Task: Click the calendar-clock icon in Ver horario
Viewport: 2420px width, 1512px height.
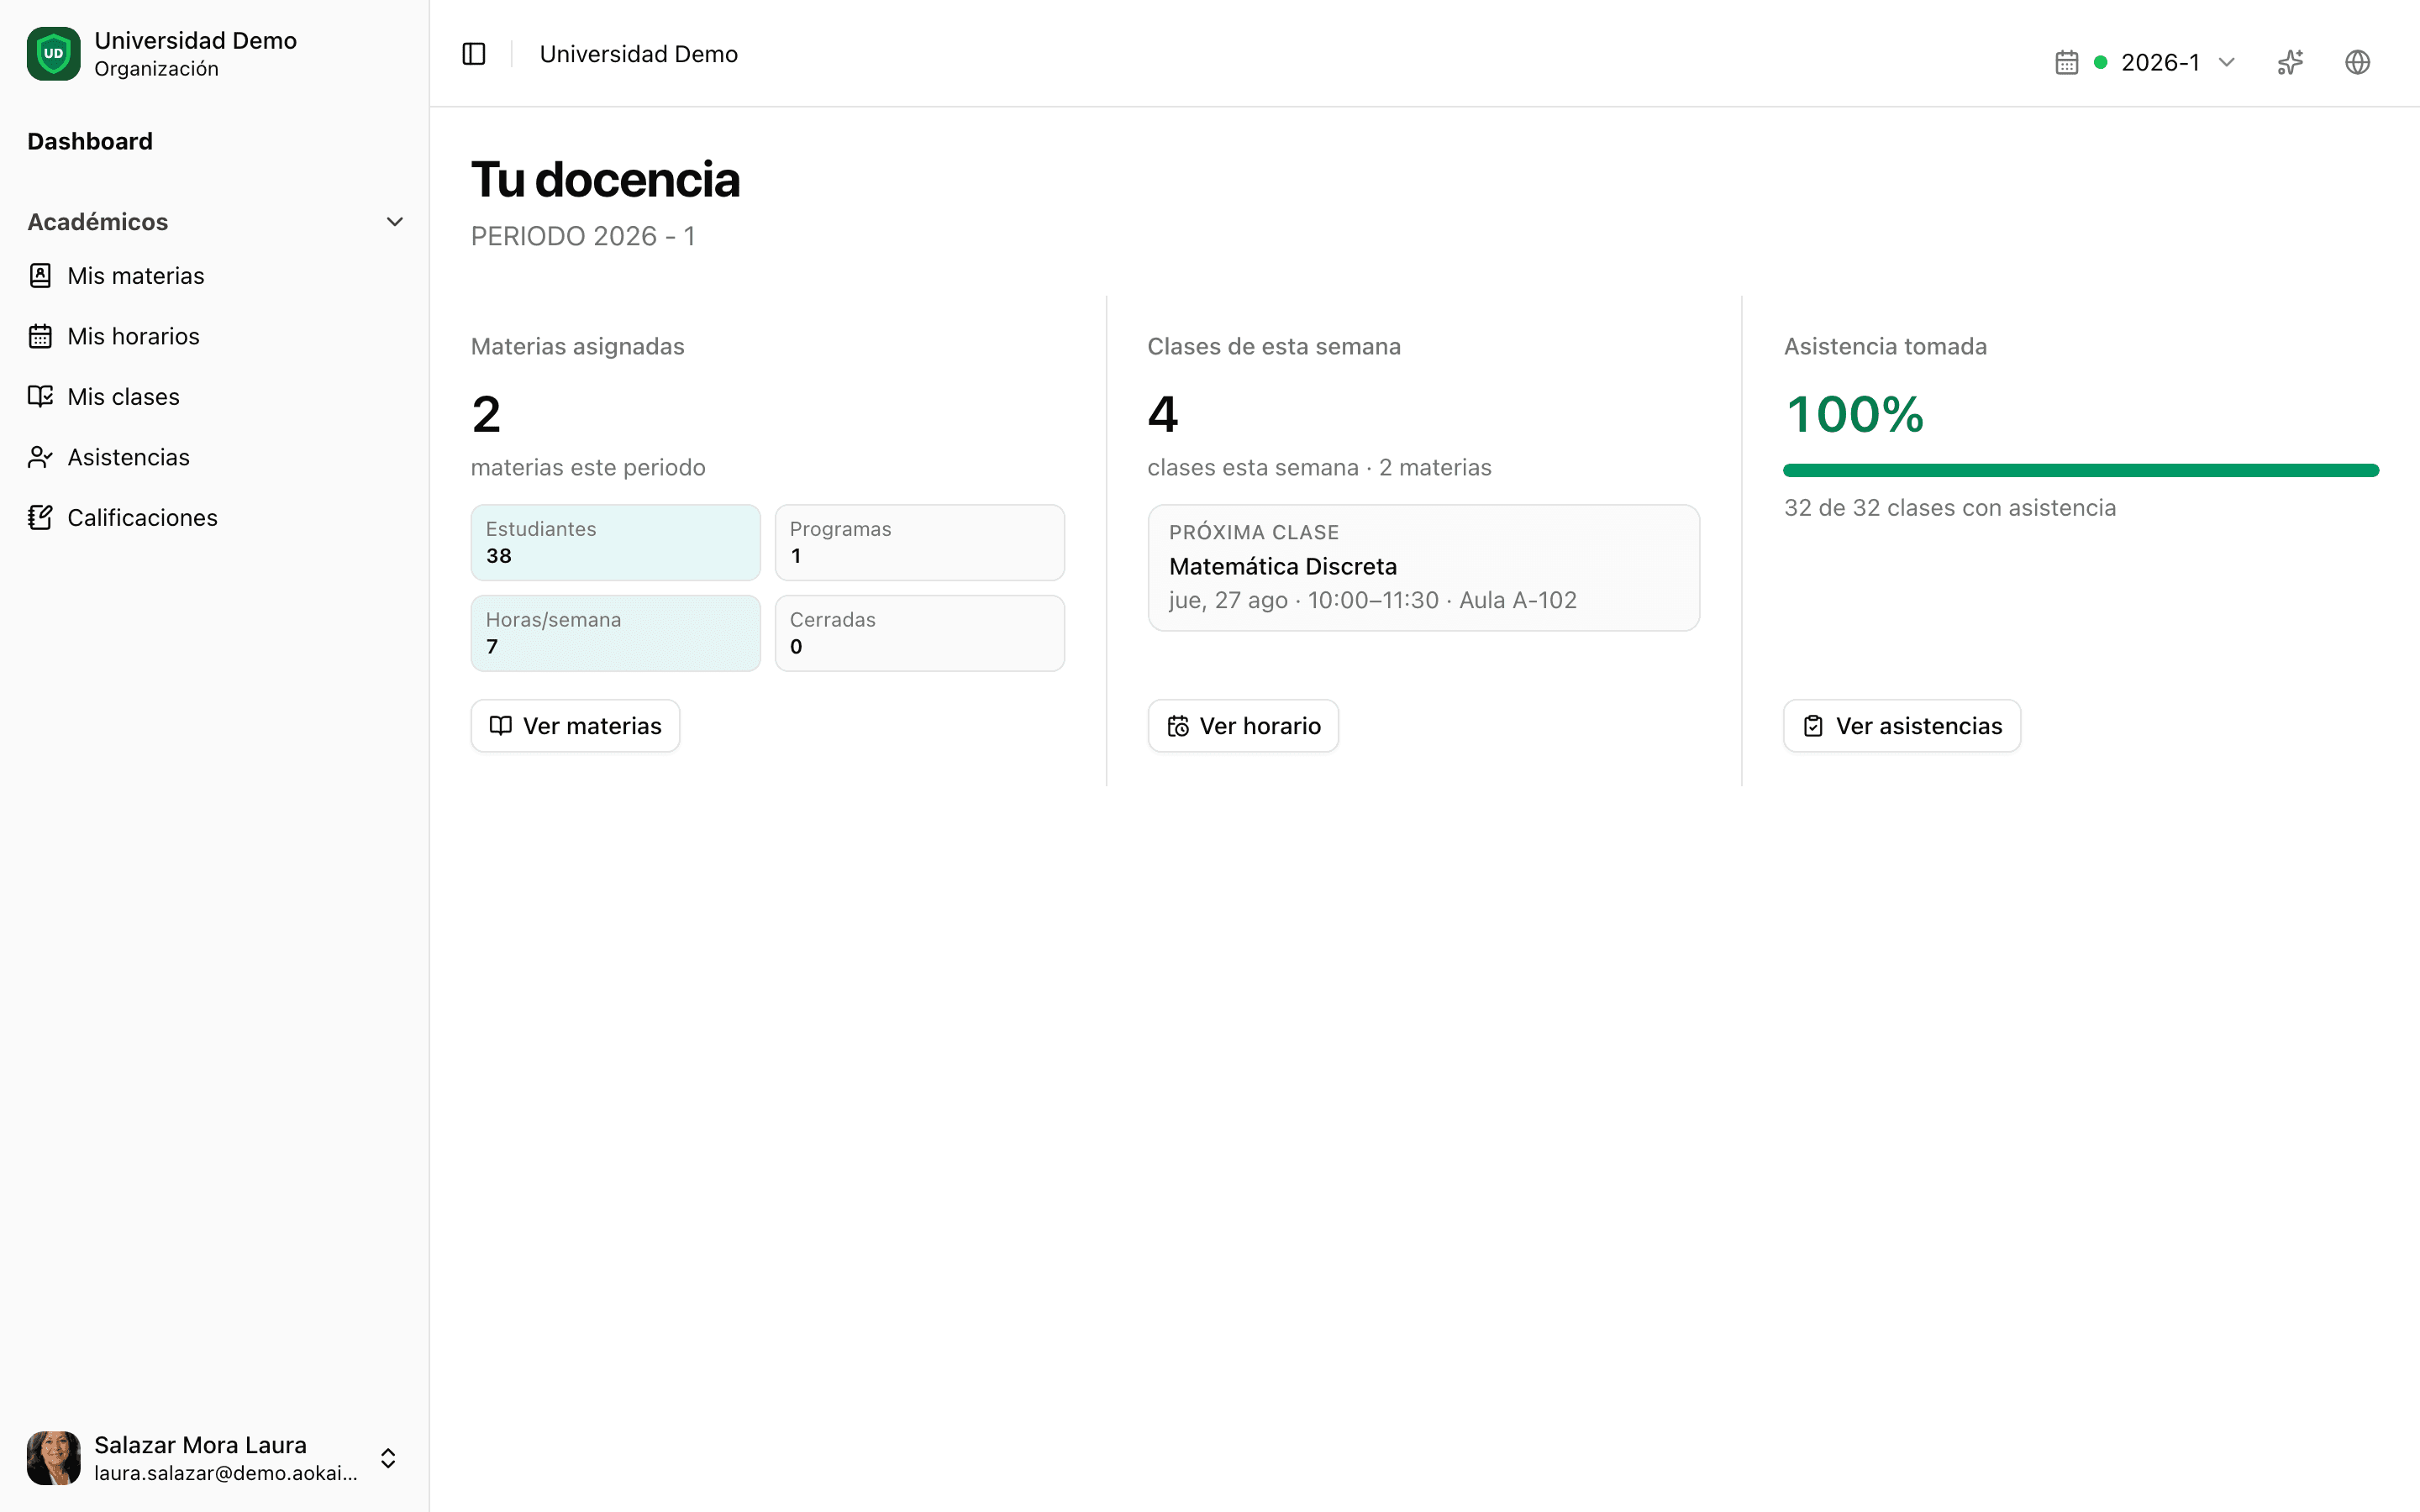Action: [x=1178, y=726]
